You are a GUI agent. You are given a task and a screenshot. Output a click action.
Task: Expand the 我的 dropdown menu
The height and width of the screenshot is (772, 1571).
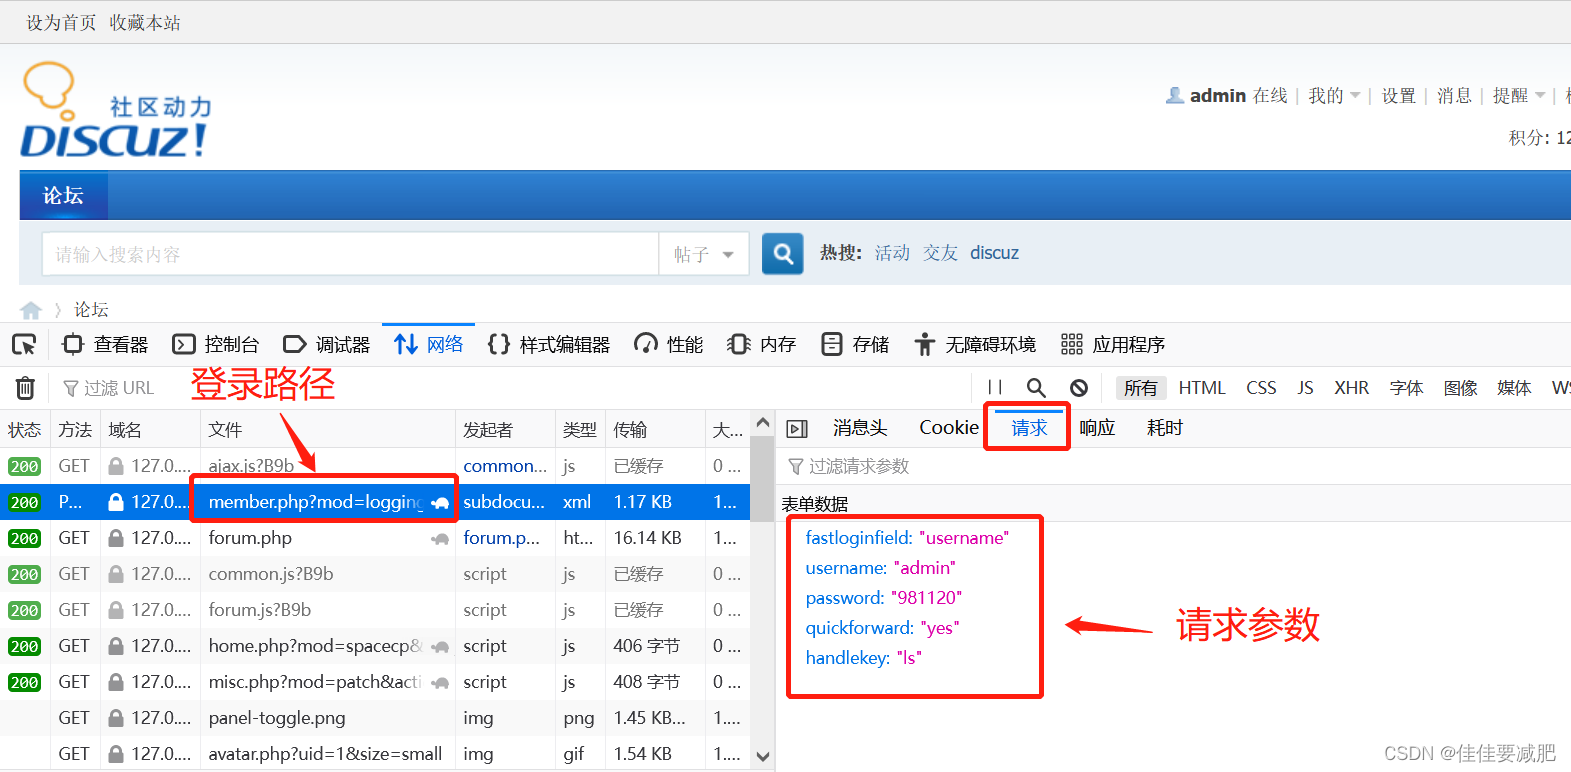coord(1334,96)
